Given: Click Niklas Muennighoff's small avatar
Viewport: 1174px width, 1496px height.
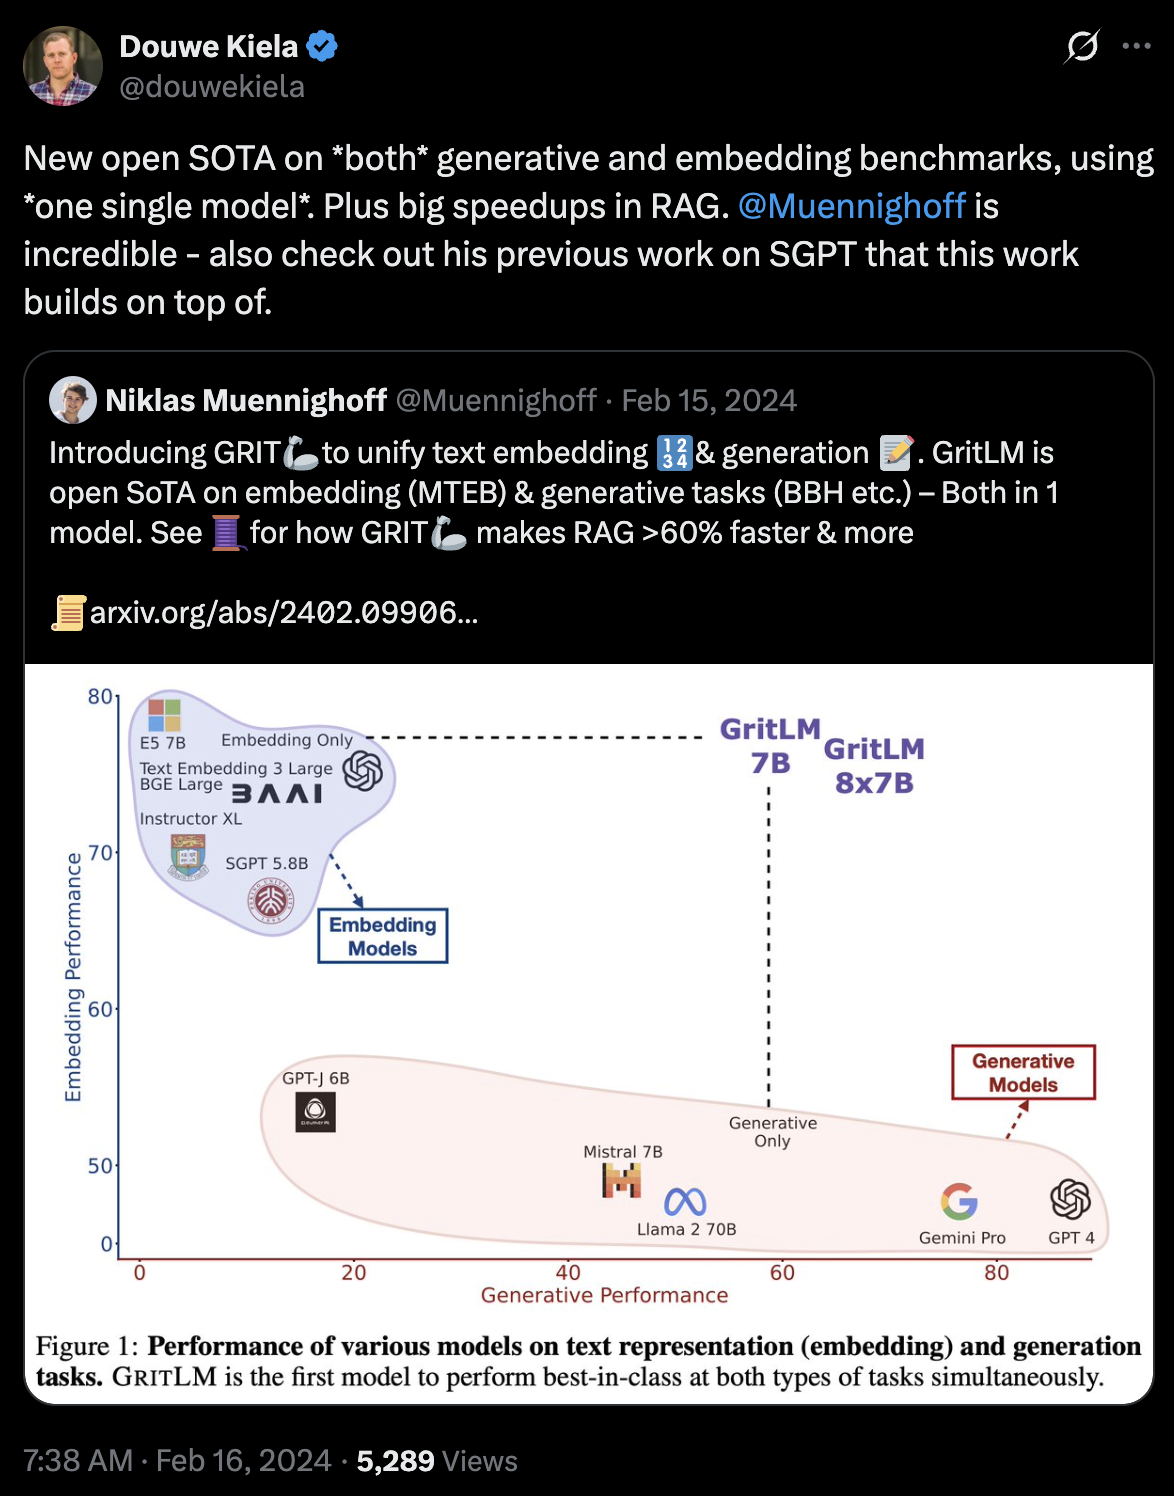Looking at the screenshot, I should [x=72, y=401].
